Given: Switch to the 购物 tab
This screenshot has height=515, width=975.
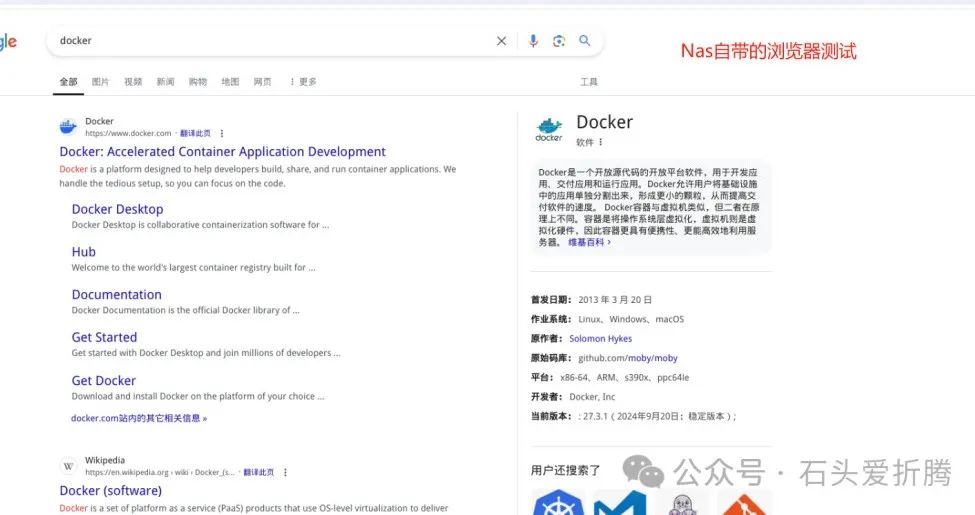Looking at the screenshot, I should (198, 81).
